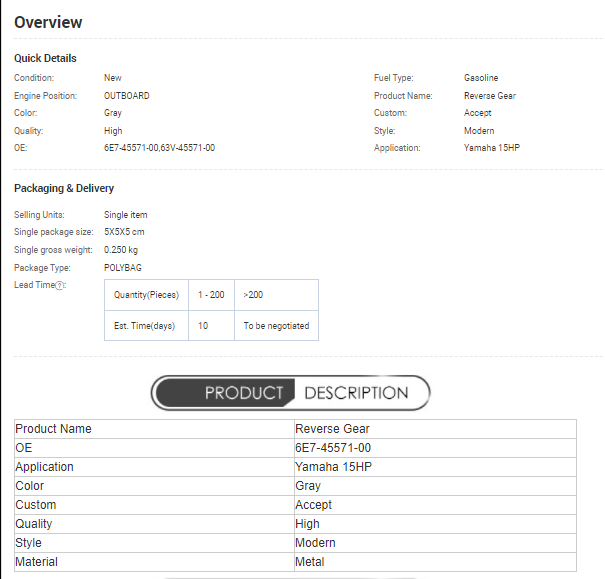Click the Single package size value 5X5X5 cm
This screenshot has height=579, width=605.
click(124, 232)
